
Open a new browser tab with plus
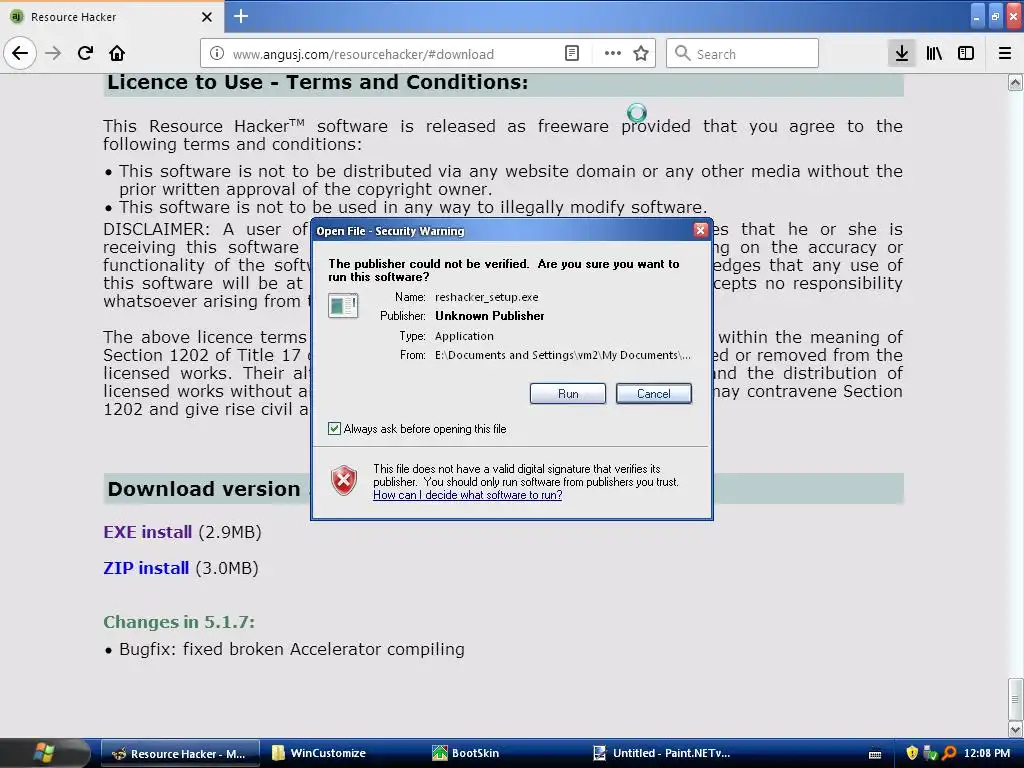(x=241, y=16)
